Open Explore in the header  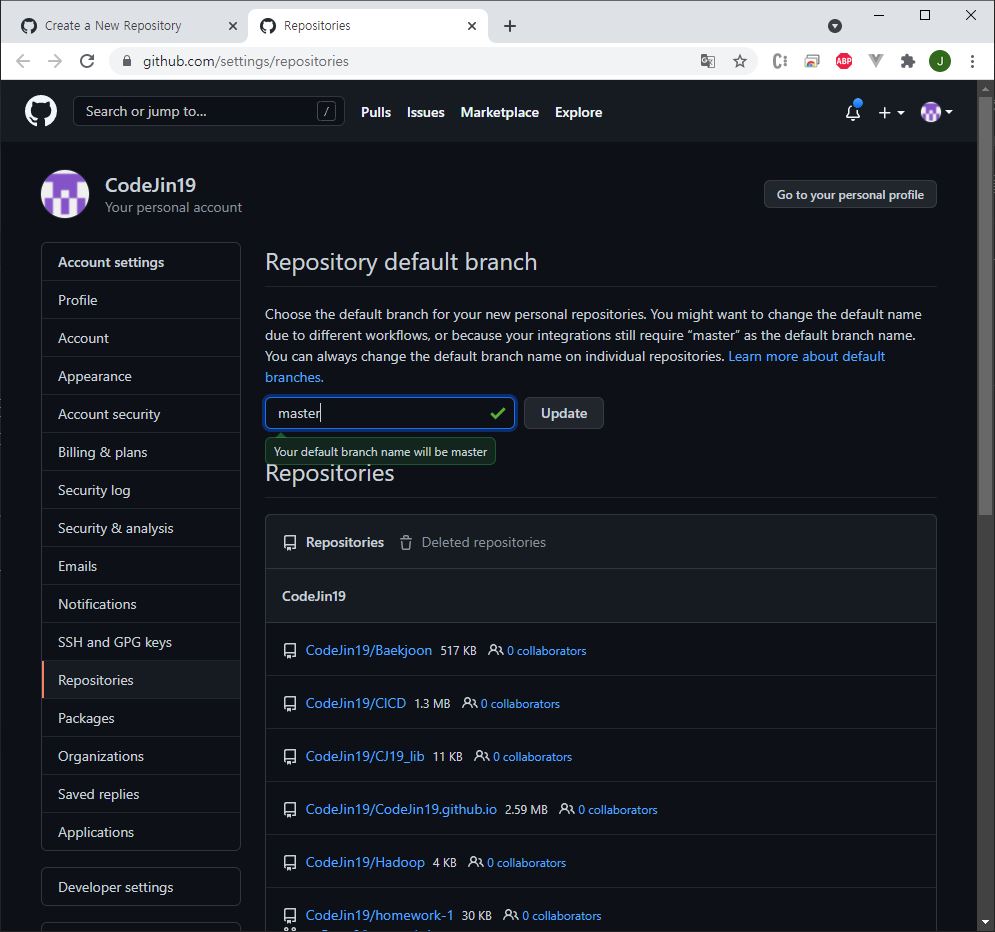[578, 112]
